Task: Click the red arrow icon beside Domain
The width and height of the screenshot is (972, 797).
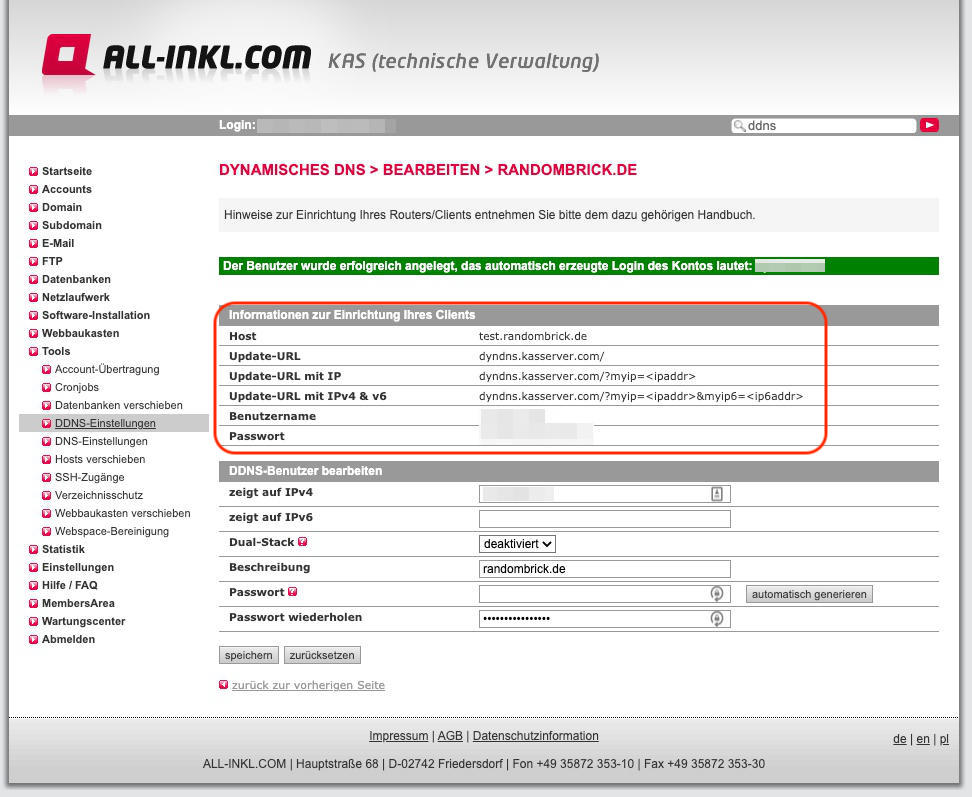Action: pyautogui.click(x=33, y=208)
